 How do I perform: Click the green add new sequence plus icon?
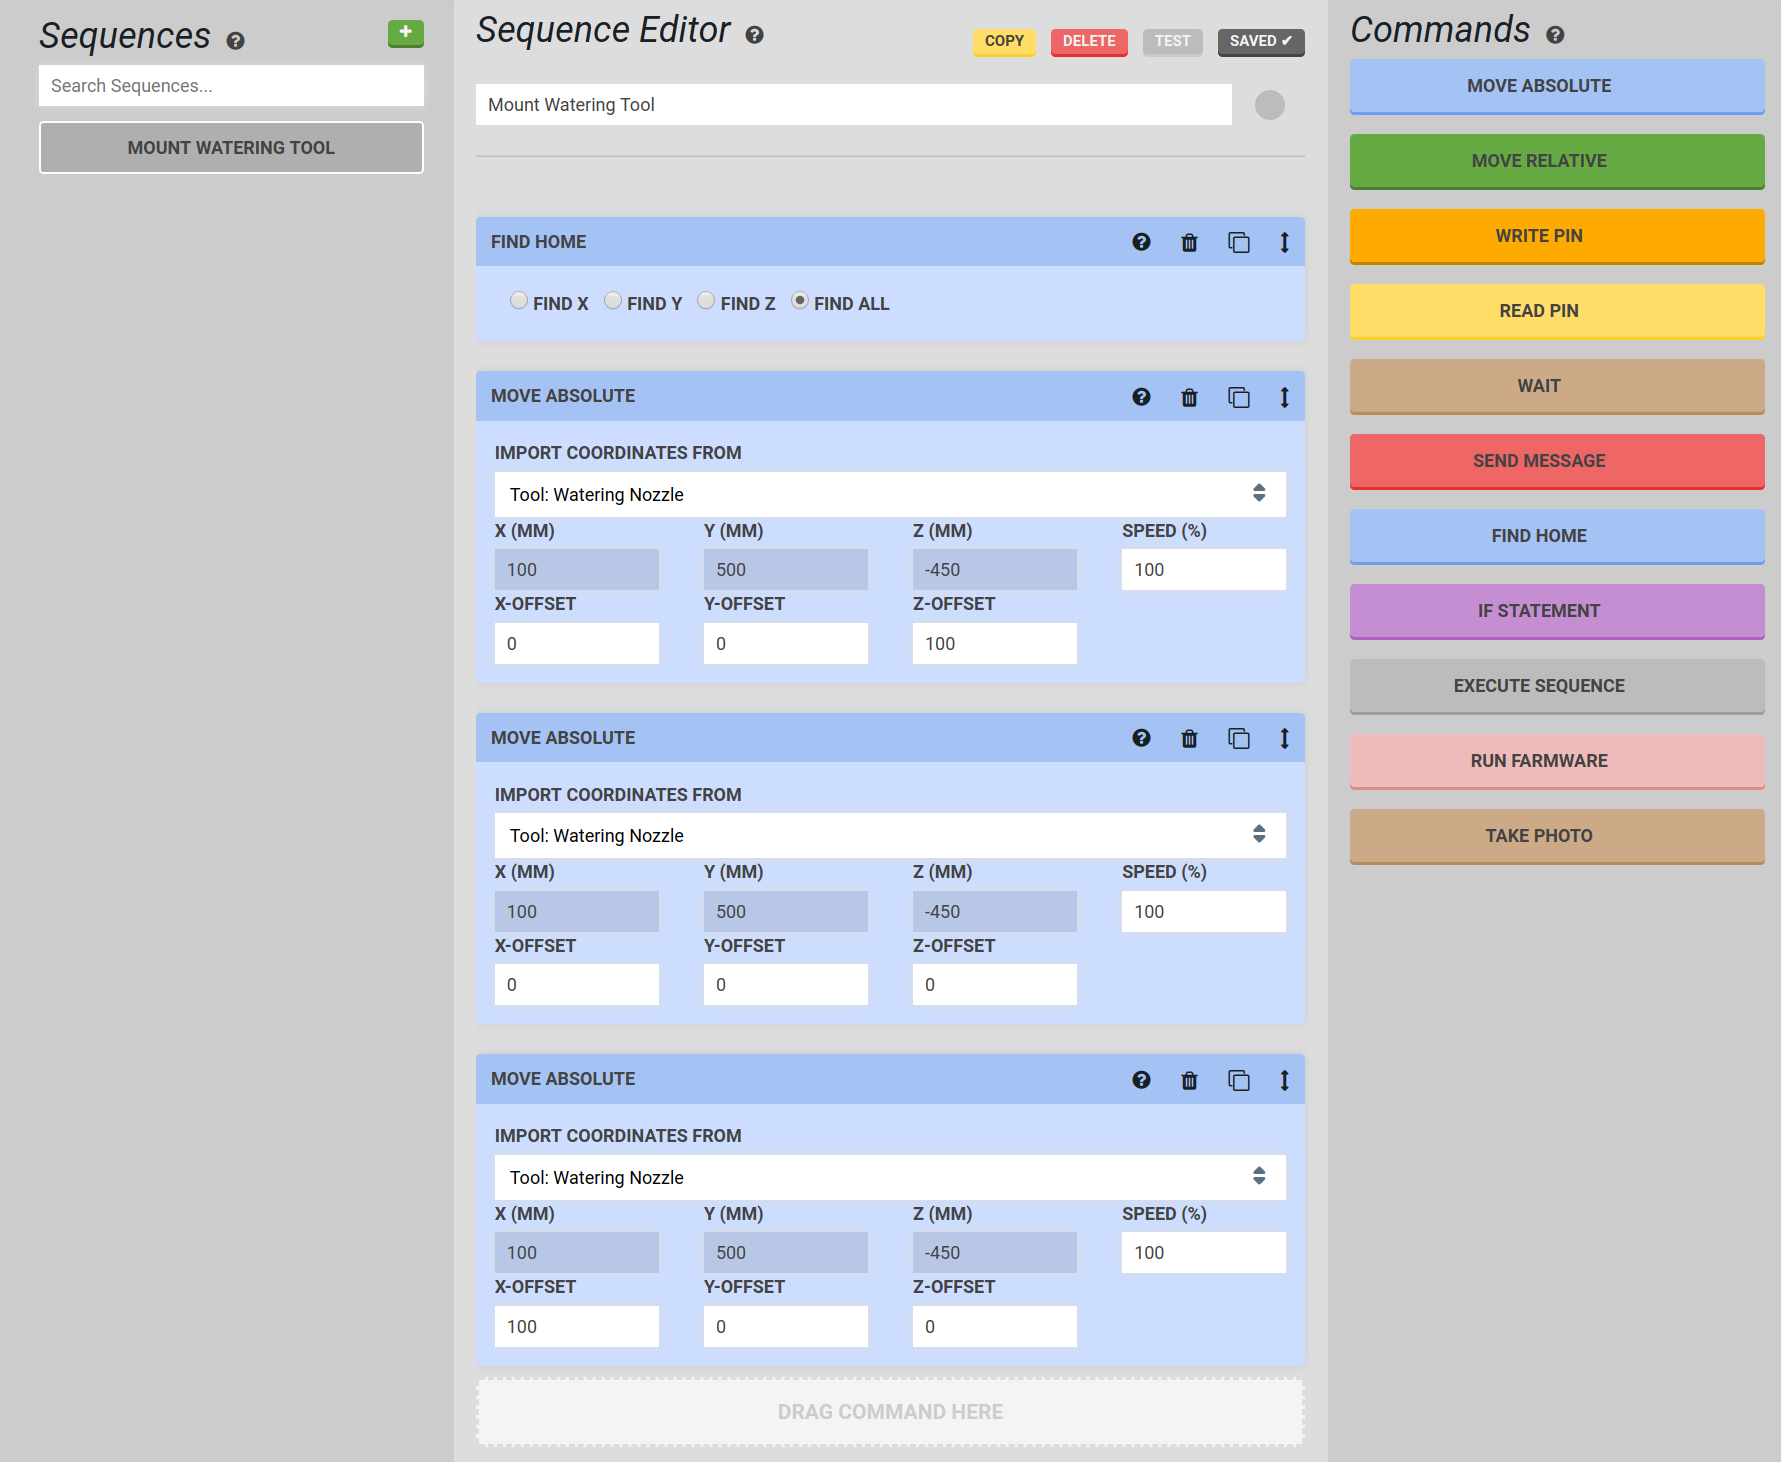click(x=405, y=33)
